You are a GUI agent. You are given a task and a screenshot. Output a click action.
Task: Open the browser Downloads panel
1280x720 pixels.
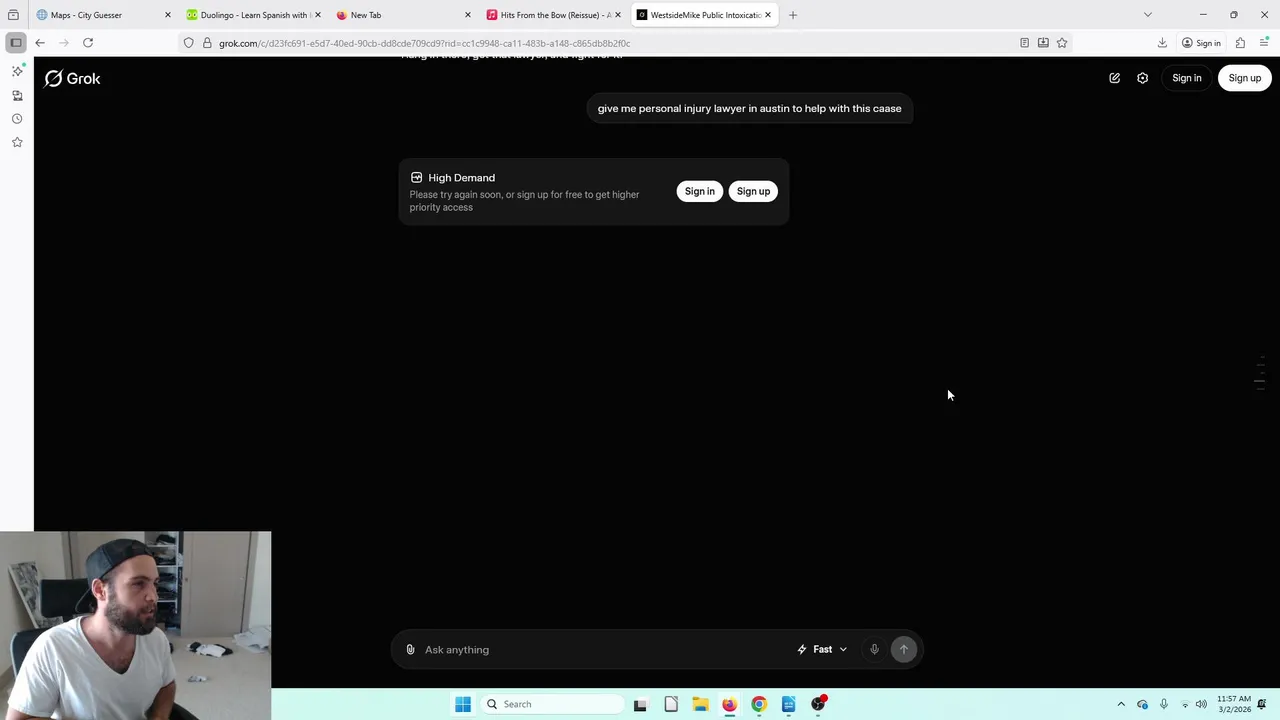pyautogui.click(x=1162, y=43)
